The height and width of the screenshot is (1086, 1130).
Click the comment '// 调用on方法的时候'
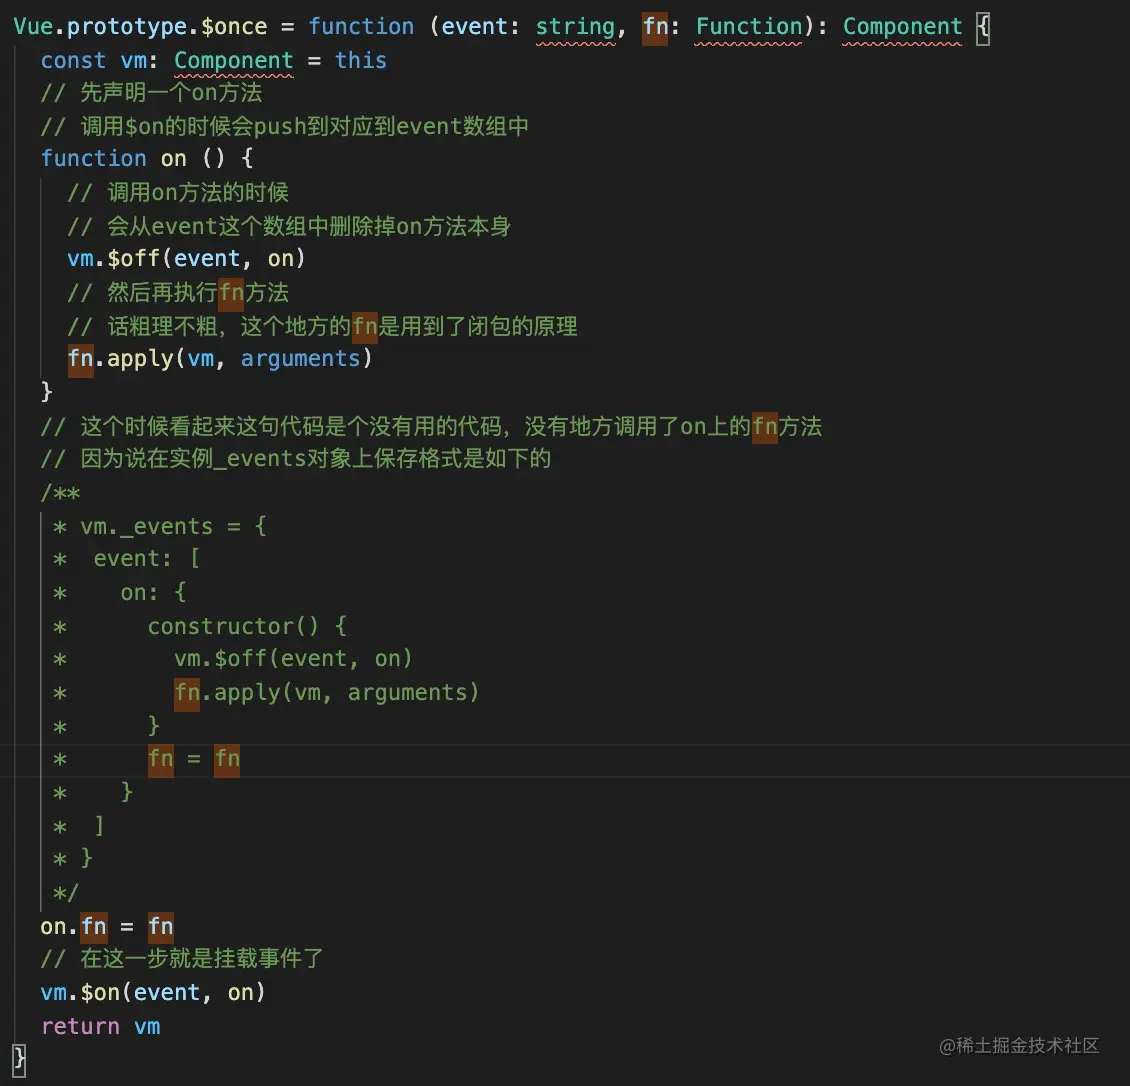tap(178, 192)
